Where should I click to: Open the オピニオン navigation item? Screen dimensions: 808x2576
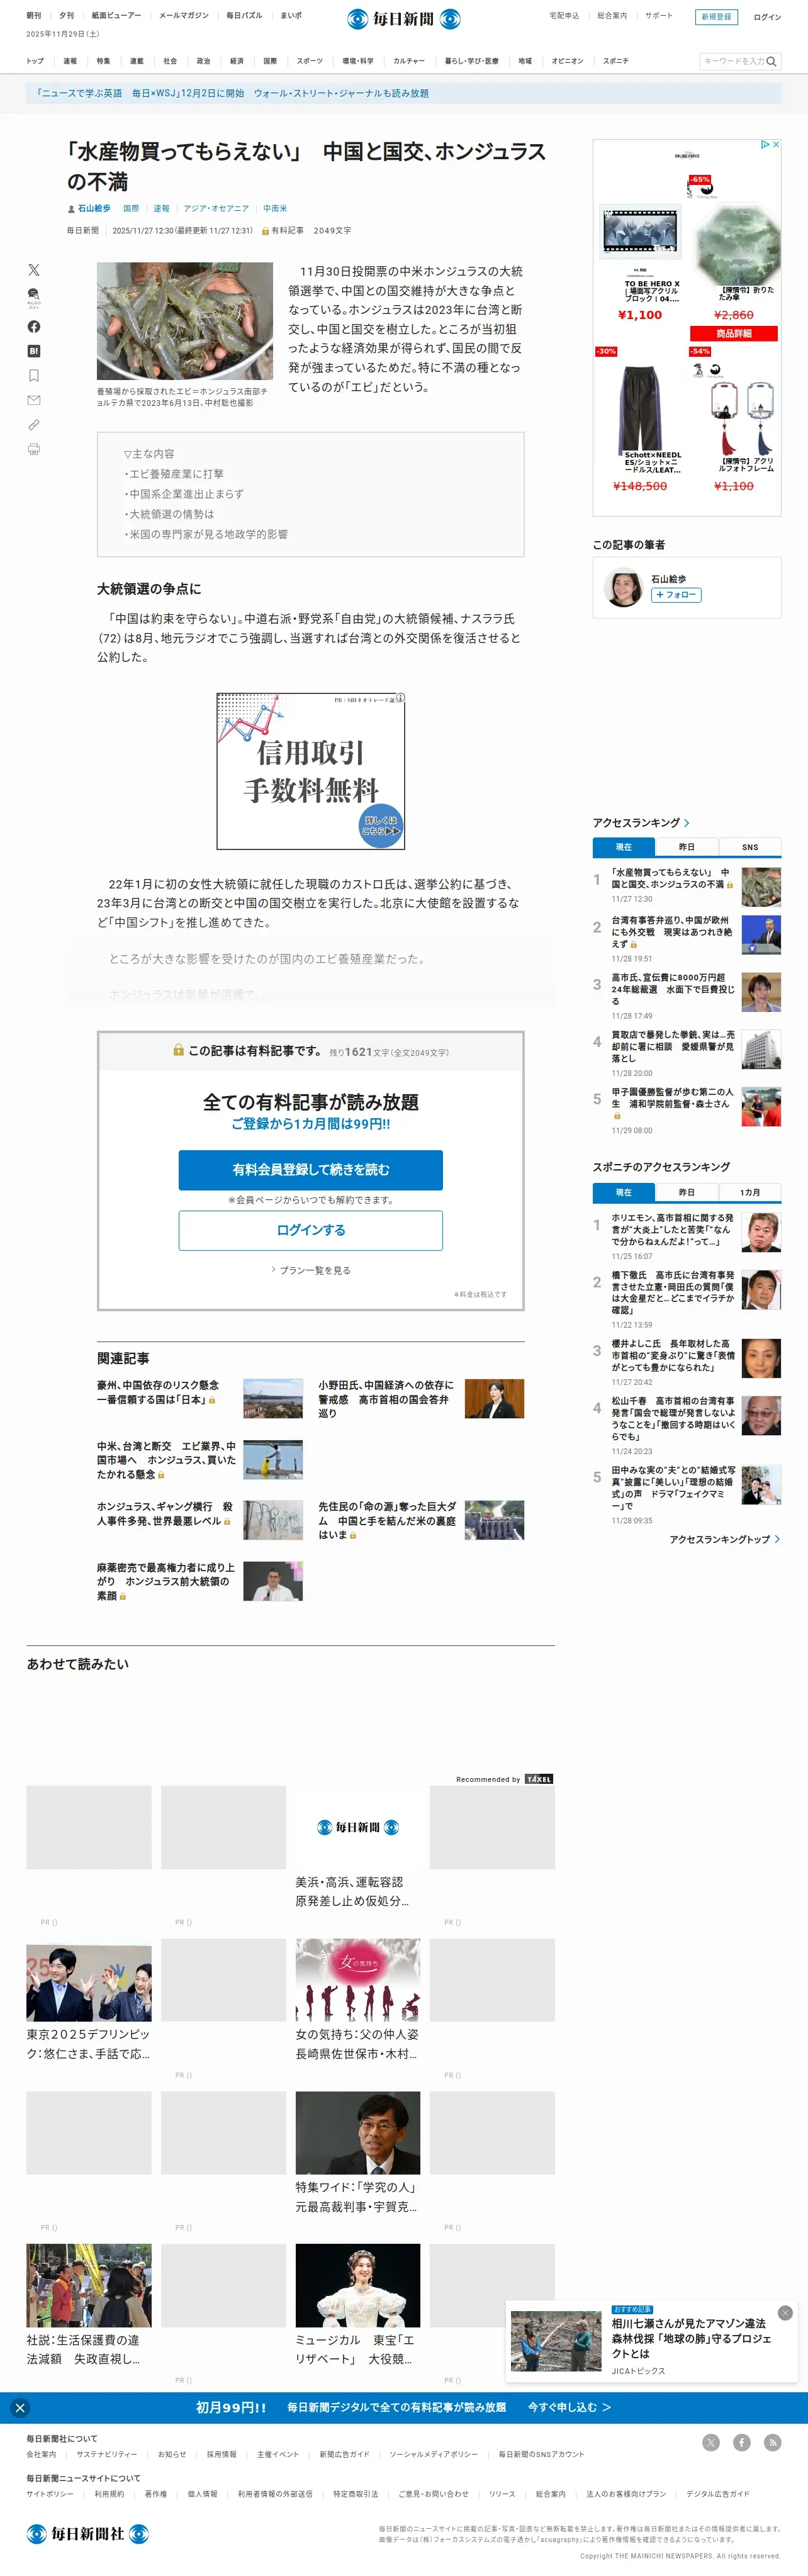coord(568,61)
